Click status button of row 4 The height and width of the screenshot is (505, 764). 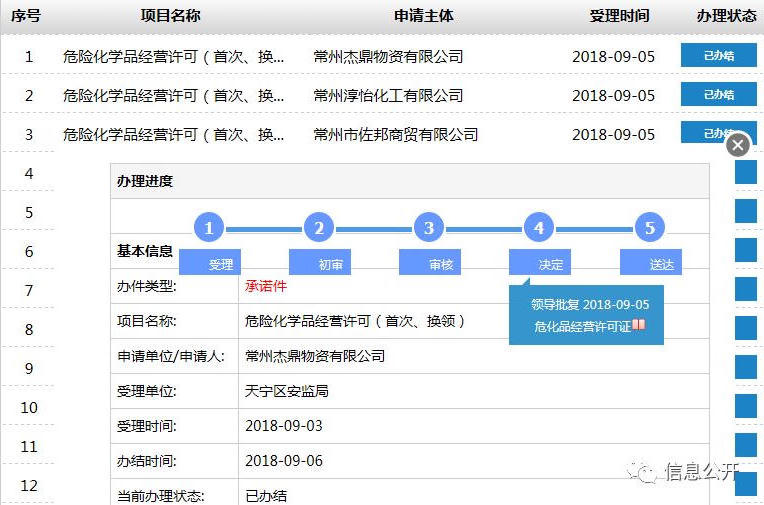(x=745, y=172)
